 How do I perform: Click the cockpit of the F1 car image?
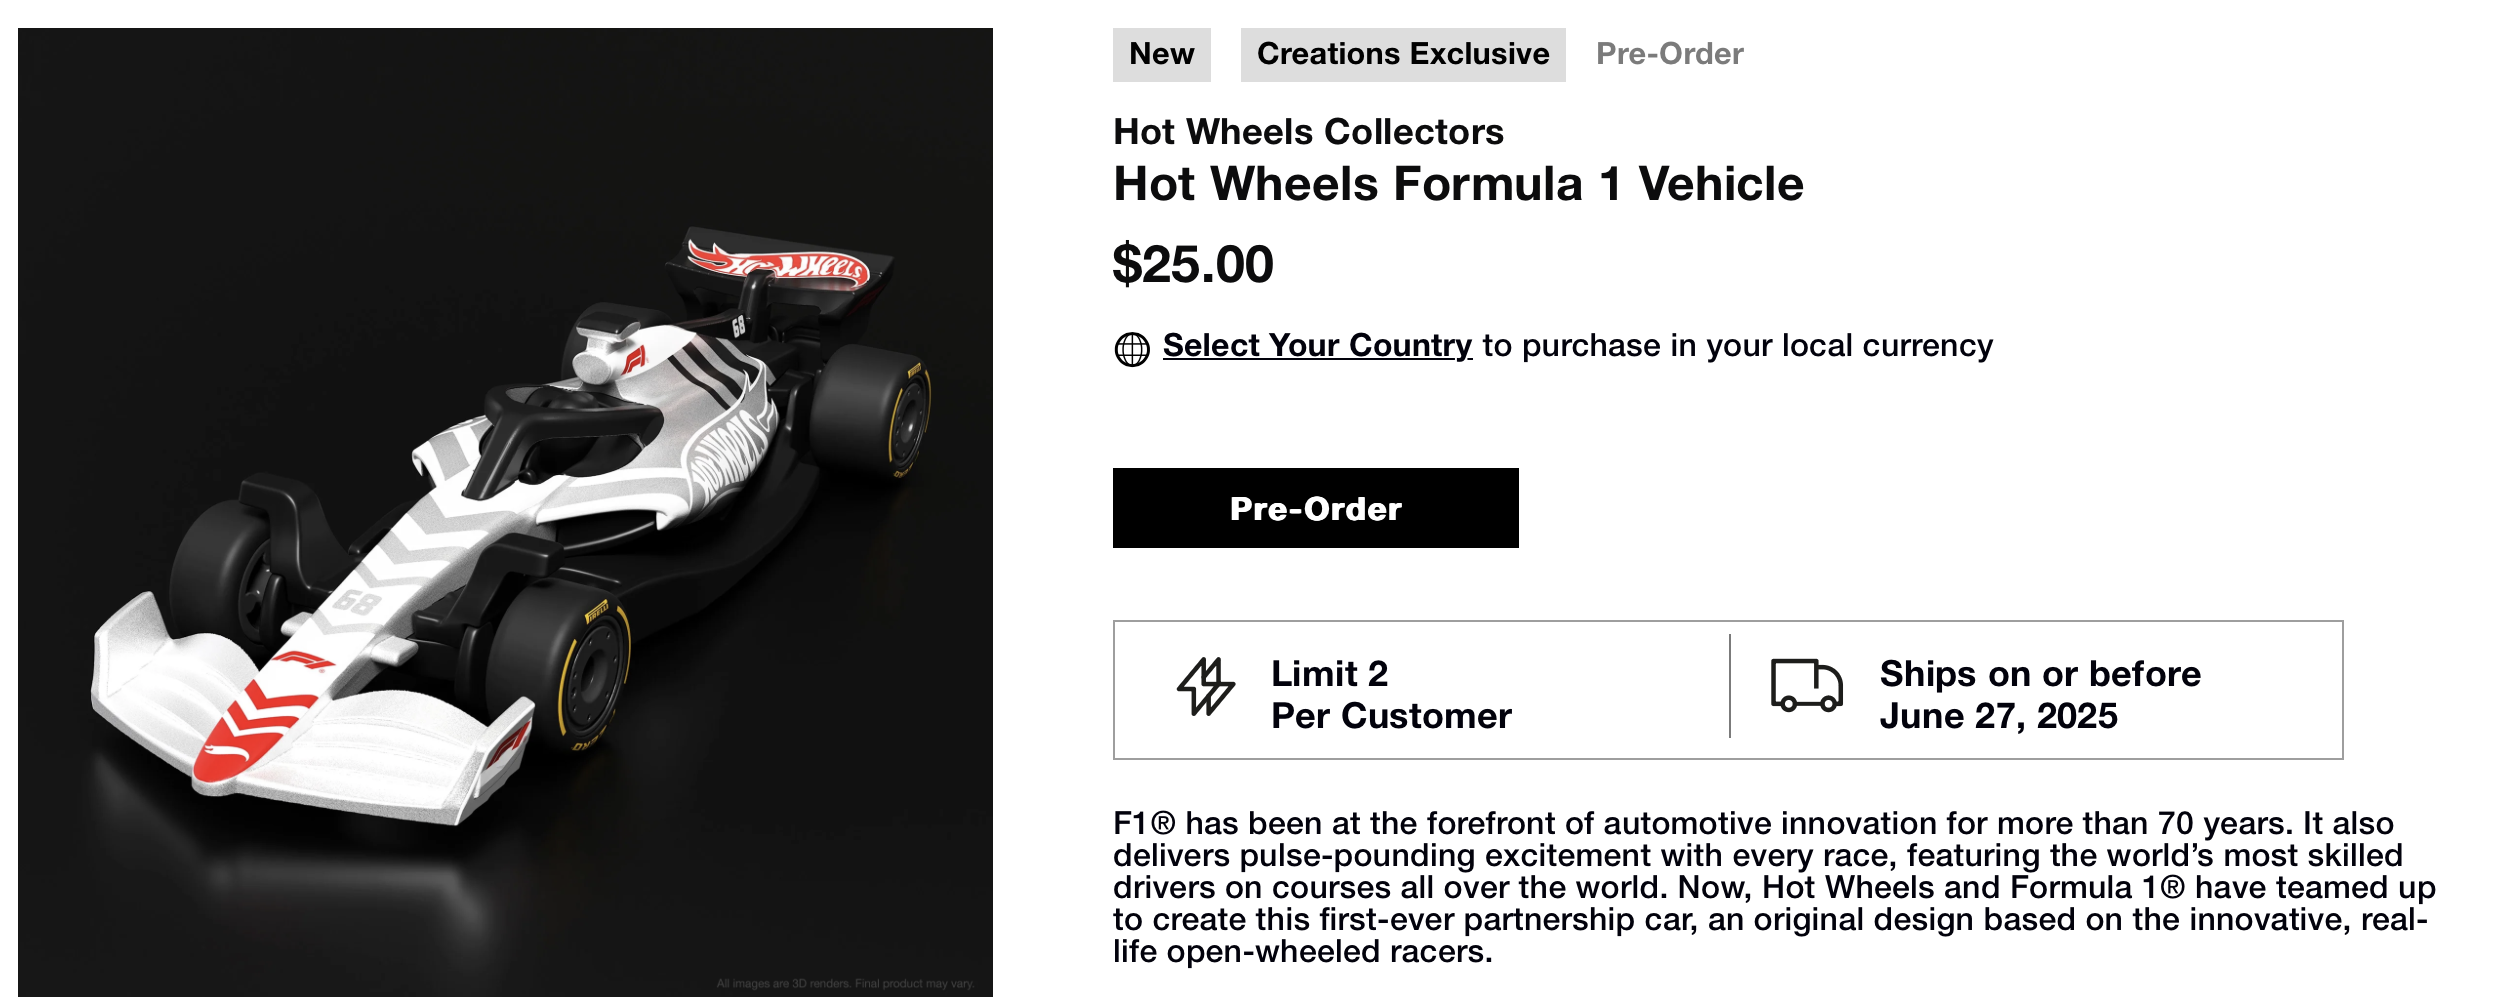[x=560, y=430]
